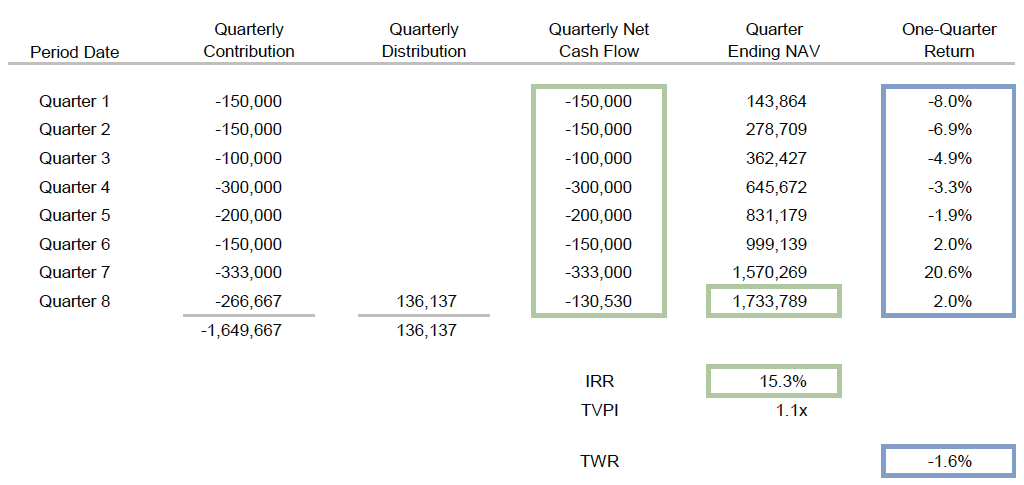Click the Quarterly Contribution column header
Screen dimensions: 1024x485
tap(249, 41)
